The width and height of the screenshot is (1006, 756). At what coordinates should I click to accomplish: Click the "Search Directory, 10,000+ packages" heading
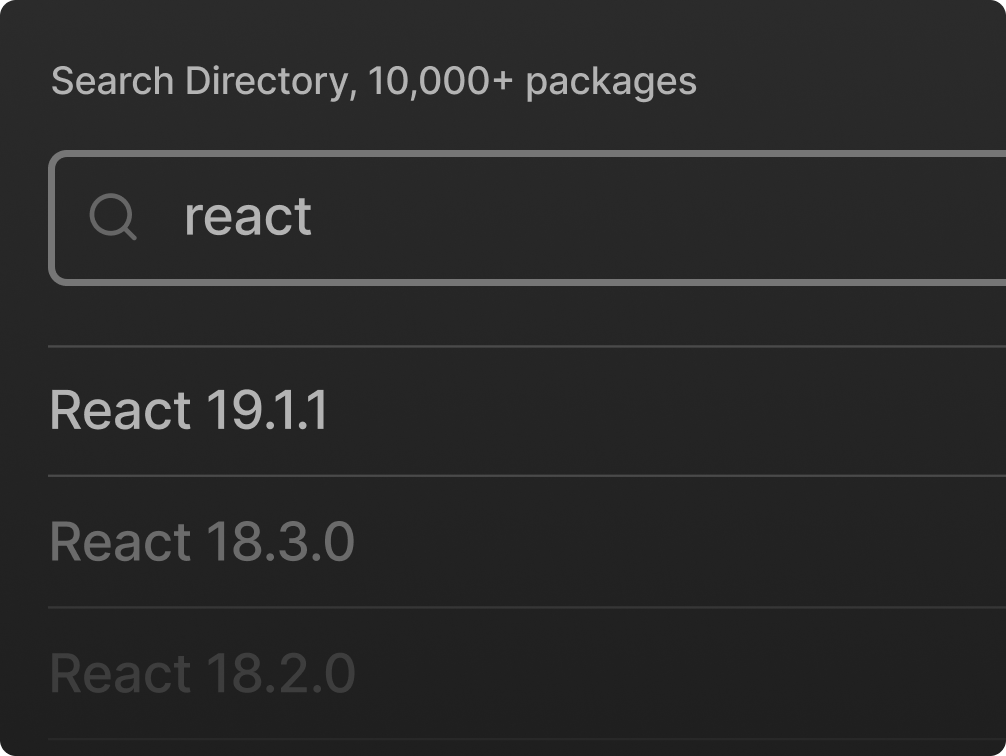coord(374,81)
